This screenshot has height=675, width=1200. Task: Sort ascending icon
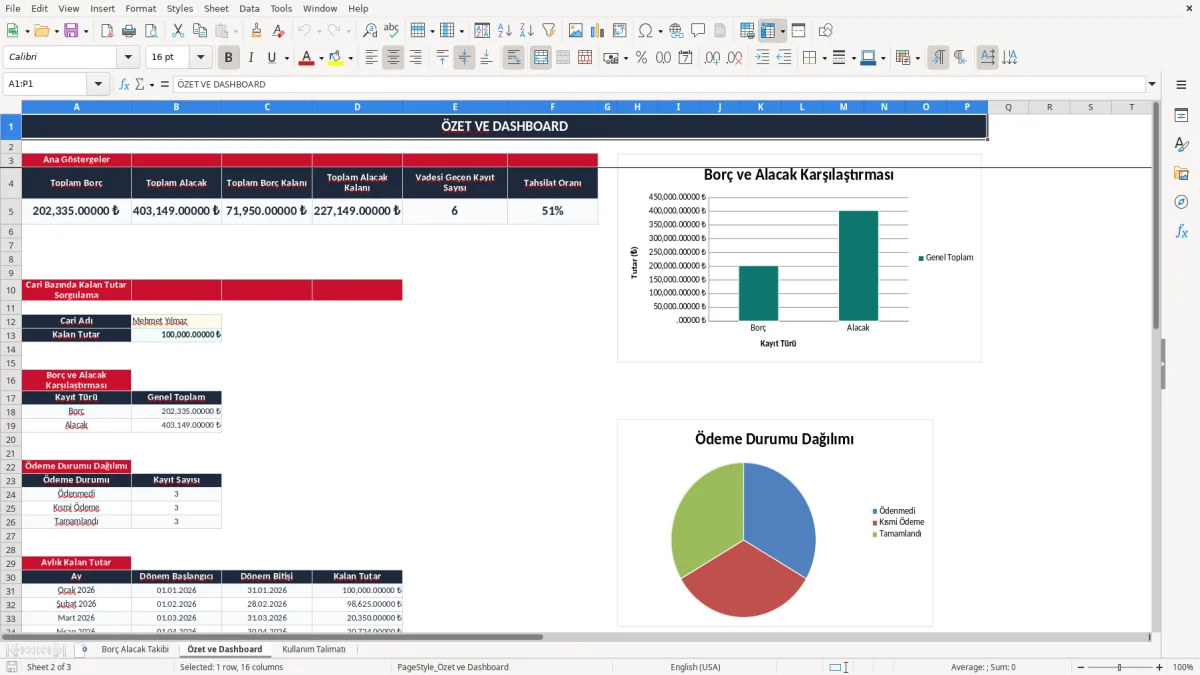[x=504, y=31]
